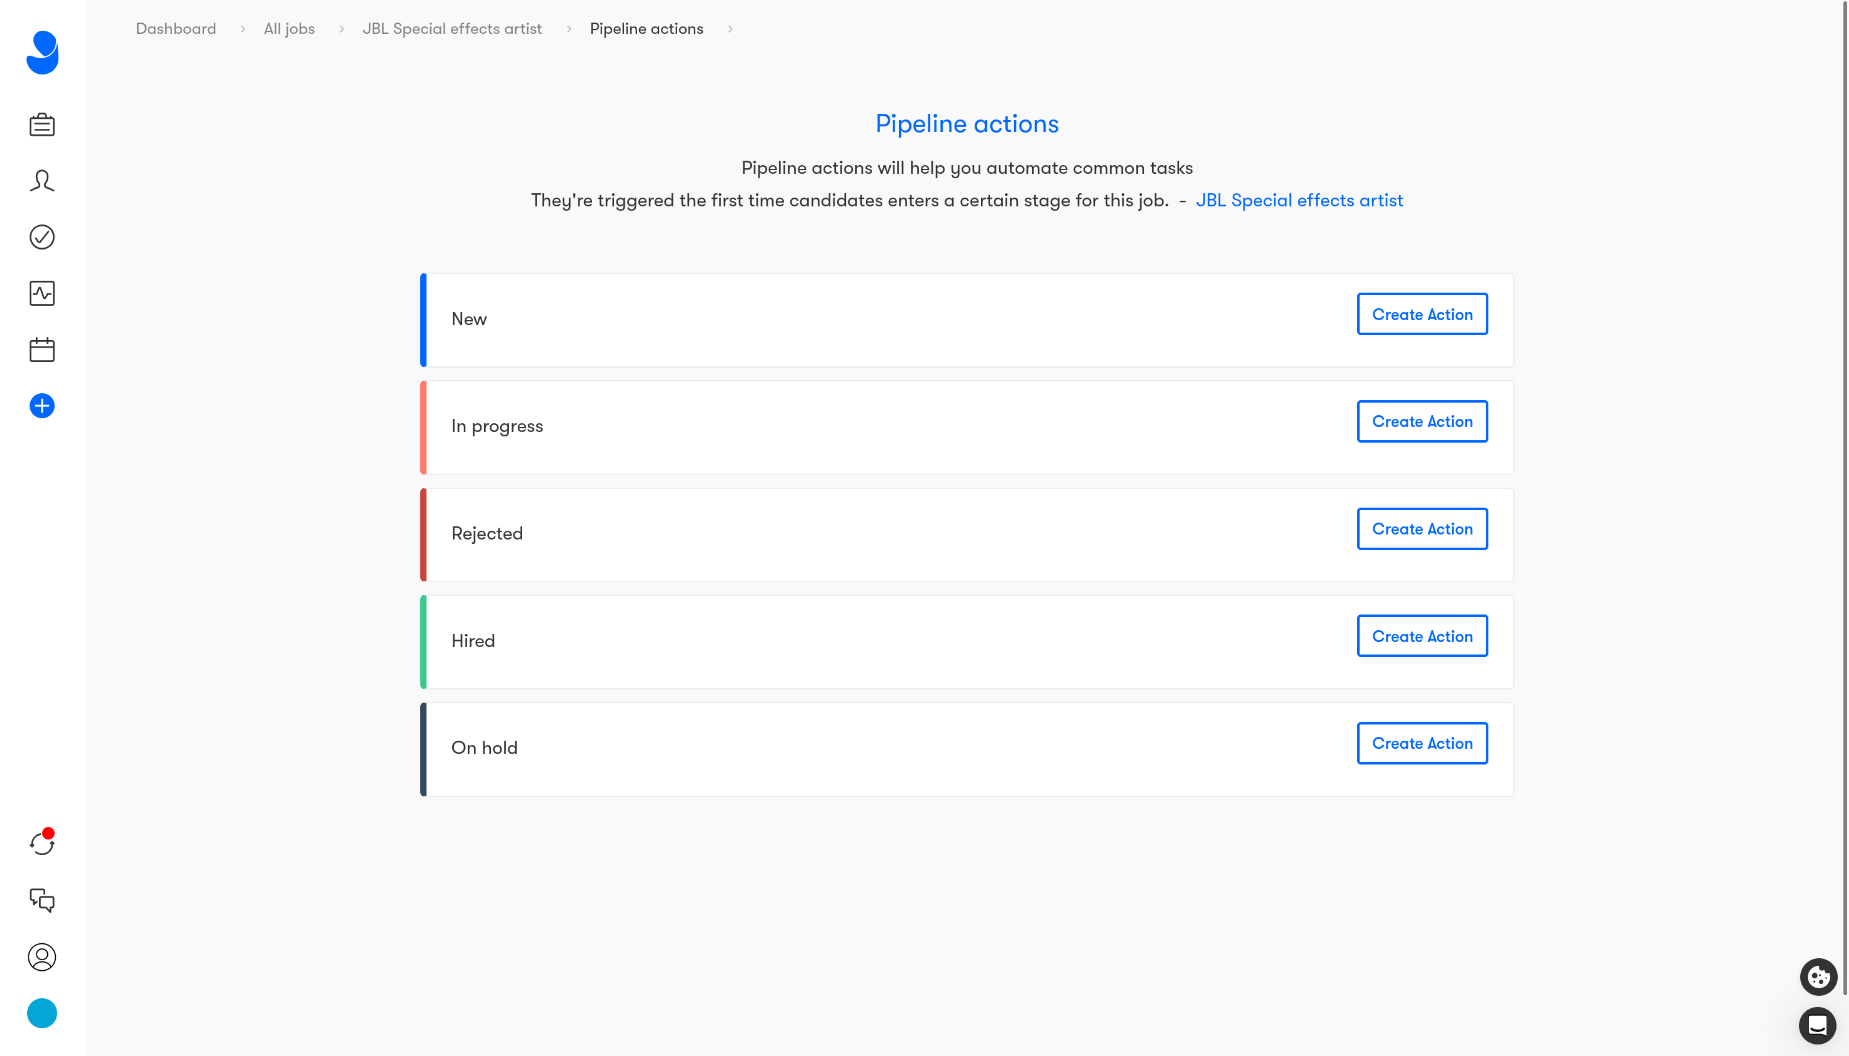1849x1056 pixels.
Task: Open the user profile account icon
Action: 42,957
